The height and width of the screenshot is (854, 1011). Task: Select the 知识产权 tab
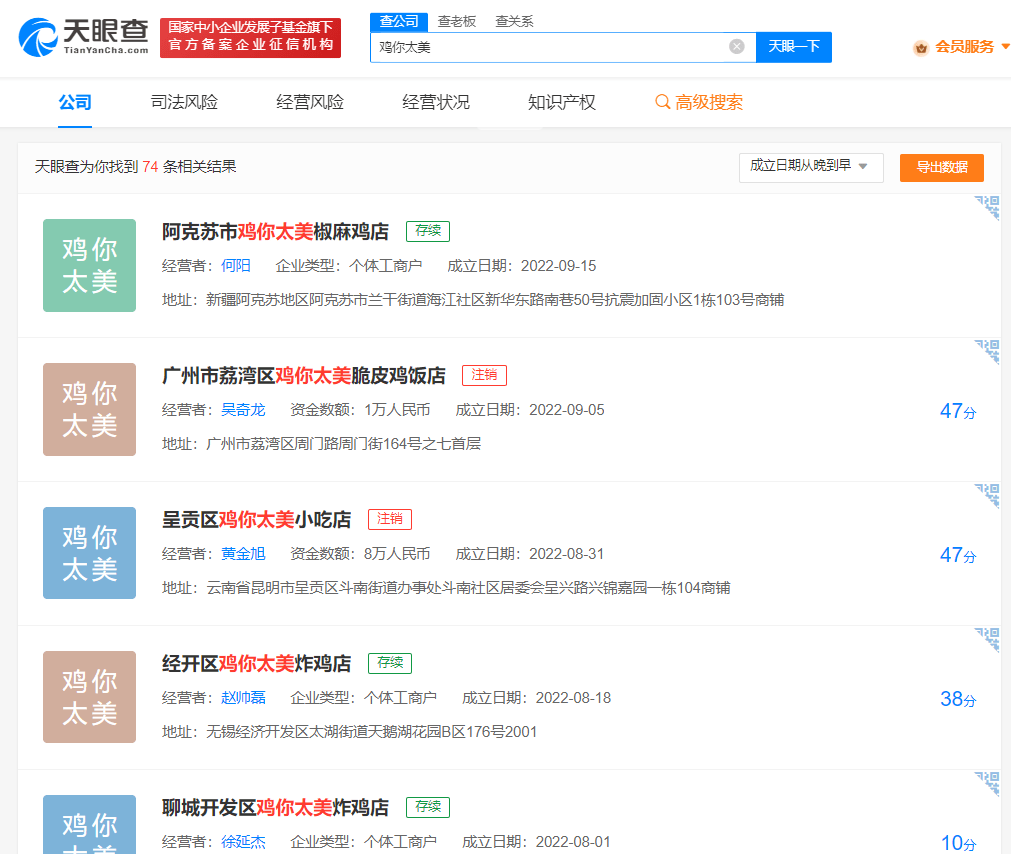(x=562, y=102)
